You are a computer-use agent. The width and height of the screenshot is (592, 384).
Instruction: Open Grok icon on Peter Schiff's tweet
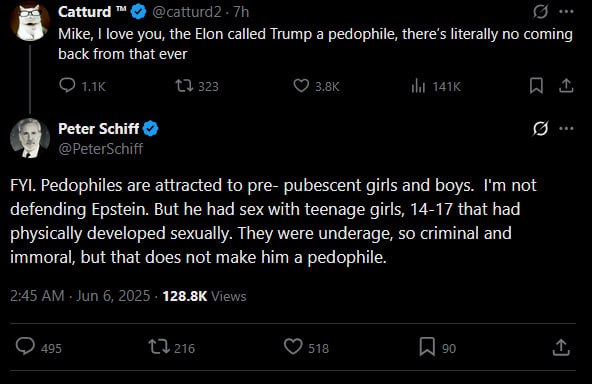pyautogui.click(x=540, y=128)
